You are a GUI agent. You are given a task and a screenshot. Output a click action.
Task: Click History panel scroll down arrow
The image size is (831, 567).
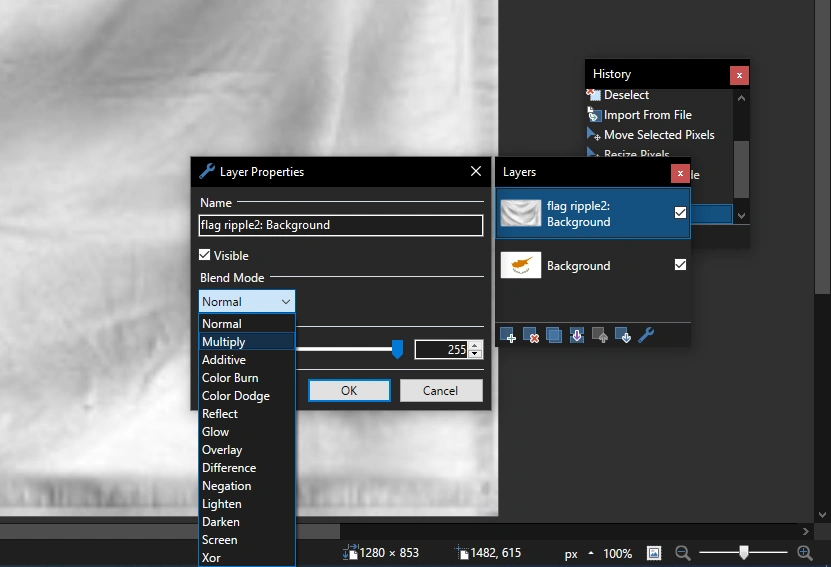(x=741, y=216)
